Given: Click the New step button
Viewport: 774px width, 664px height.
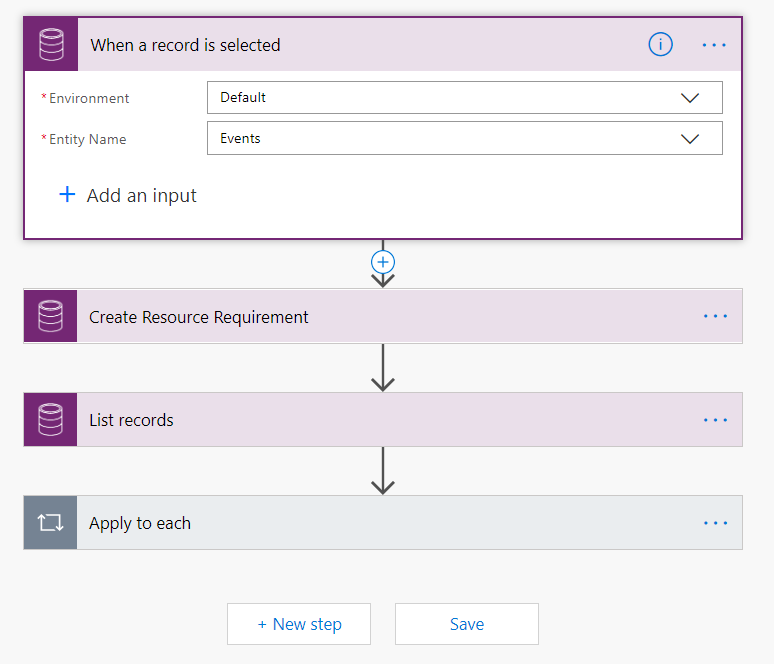Looking at the screenshot, I should click(299, 624).
